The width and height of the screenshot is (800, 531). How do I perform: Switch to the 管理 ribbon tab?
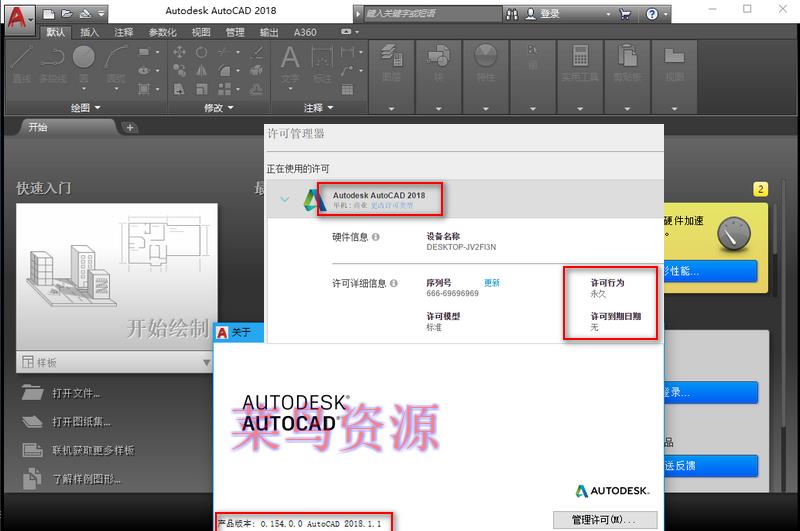point(235,32)
